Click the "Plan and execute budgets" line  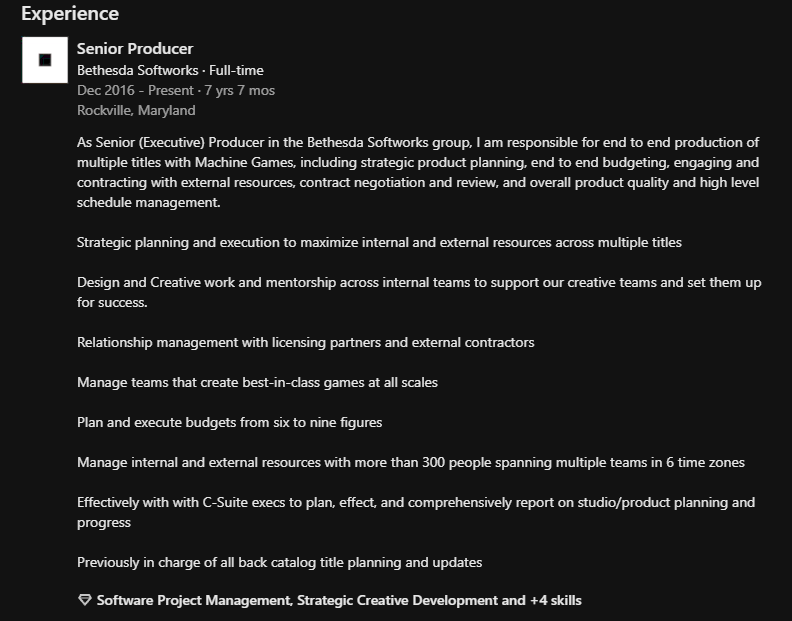(229, 422)
